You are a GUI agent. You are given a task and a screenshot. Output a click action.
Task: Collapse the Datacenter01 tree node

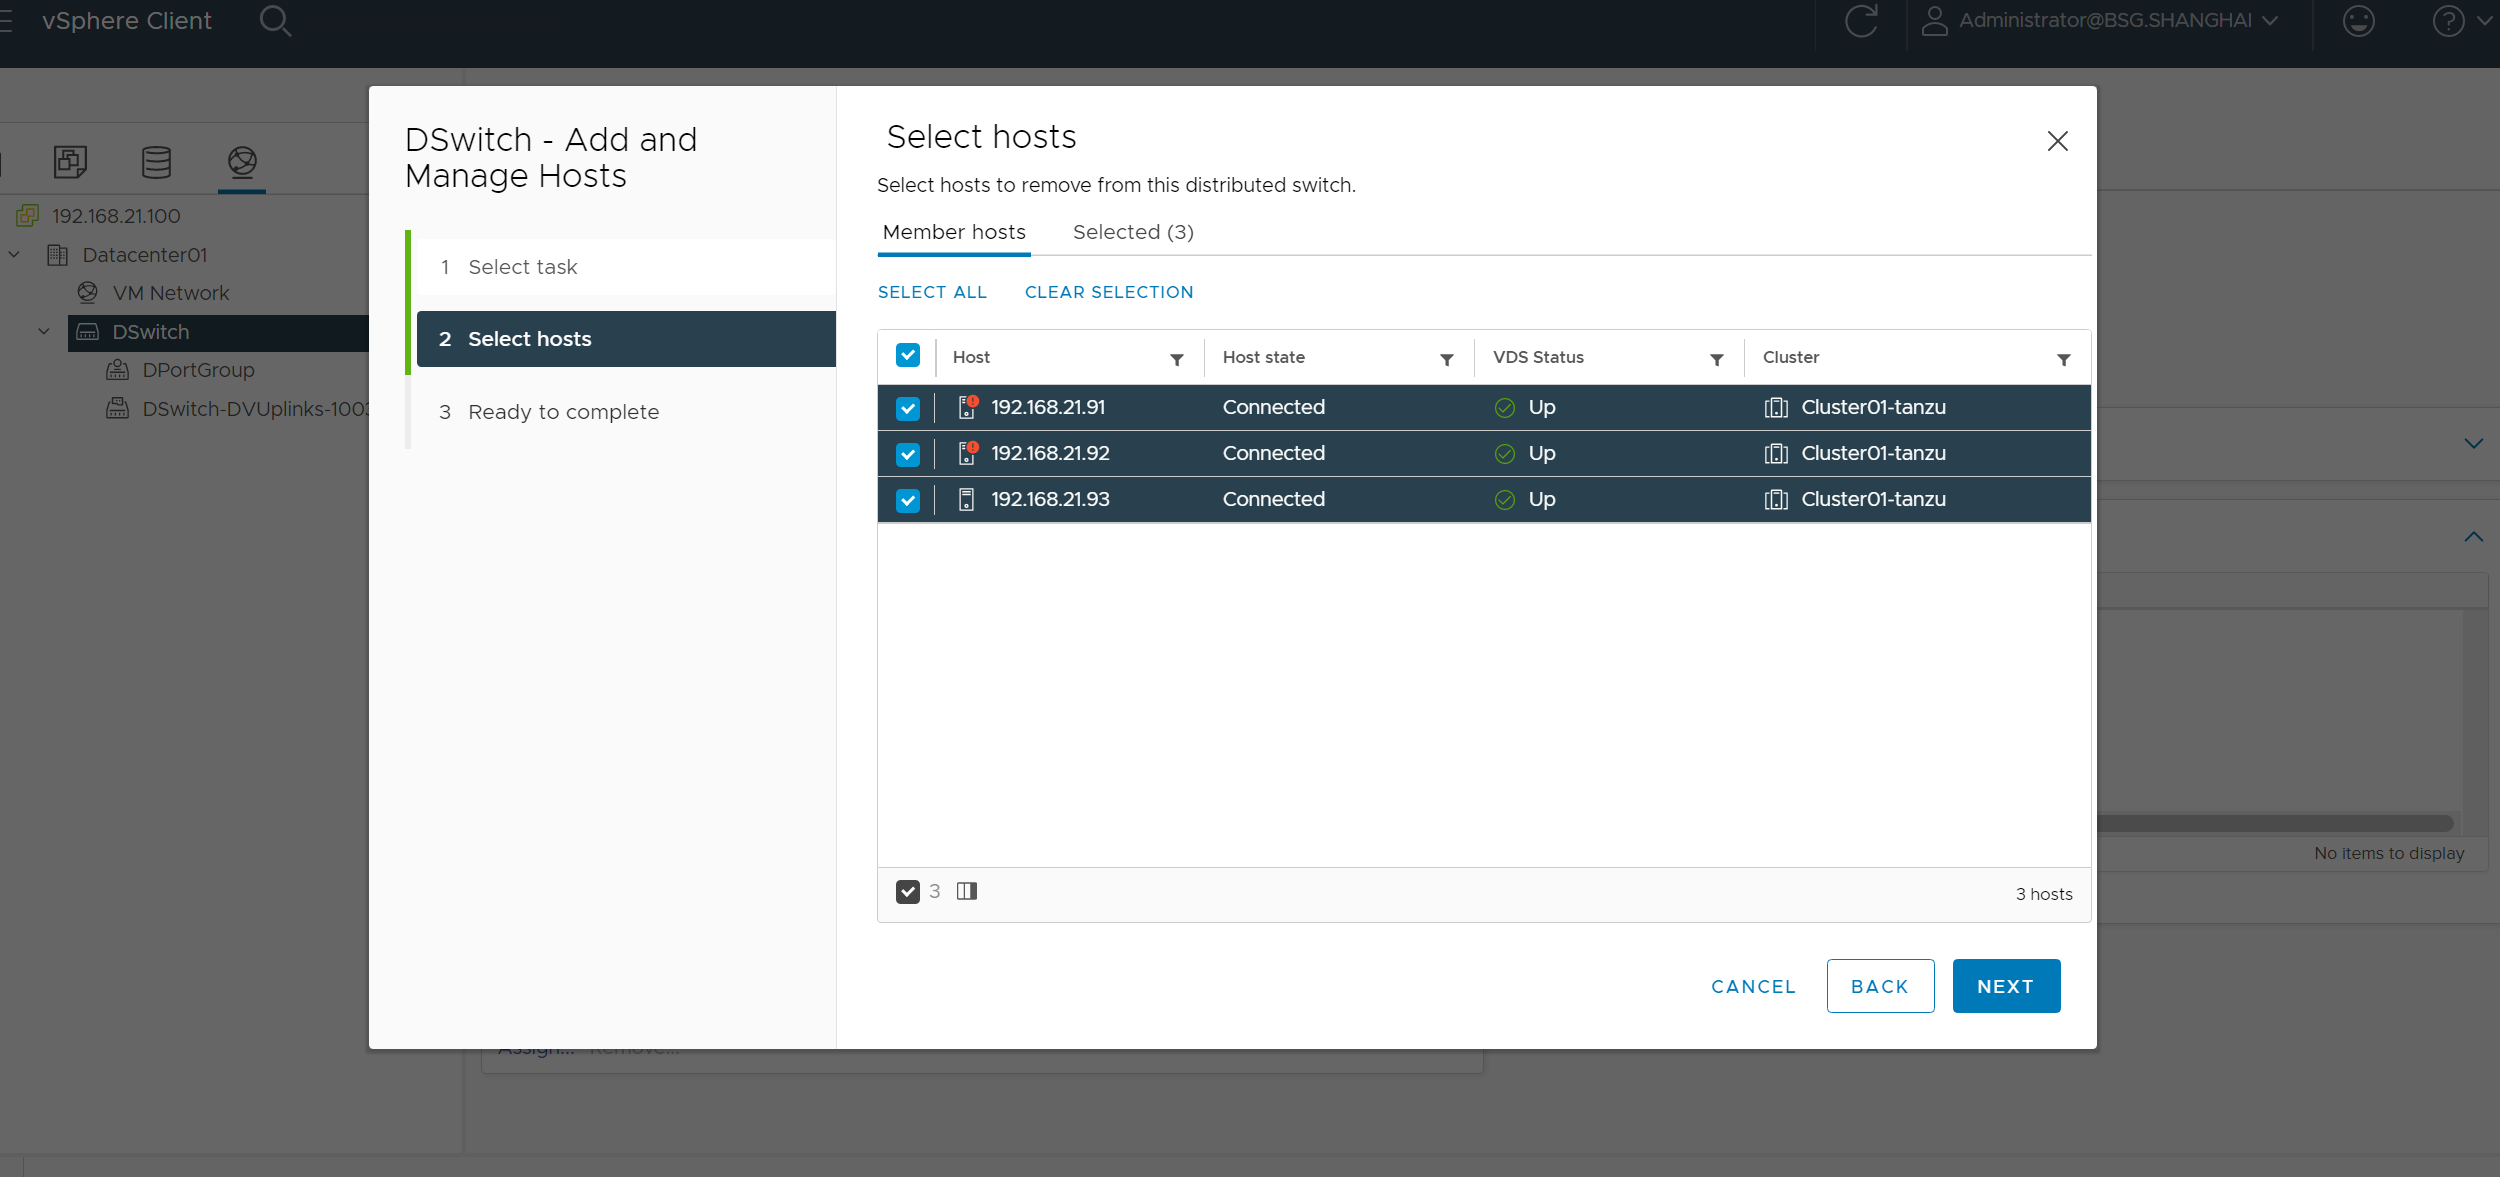[15, 255]
